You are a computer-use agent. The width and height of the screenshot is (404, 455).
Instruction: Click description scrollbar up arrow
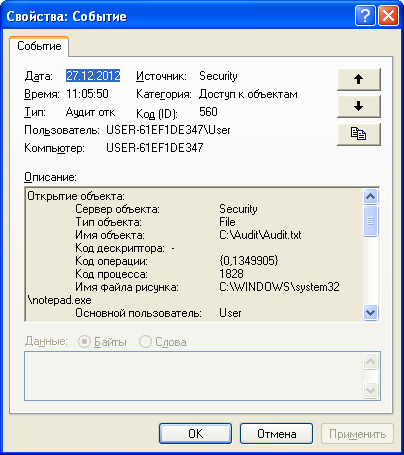point(371,196)
